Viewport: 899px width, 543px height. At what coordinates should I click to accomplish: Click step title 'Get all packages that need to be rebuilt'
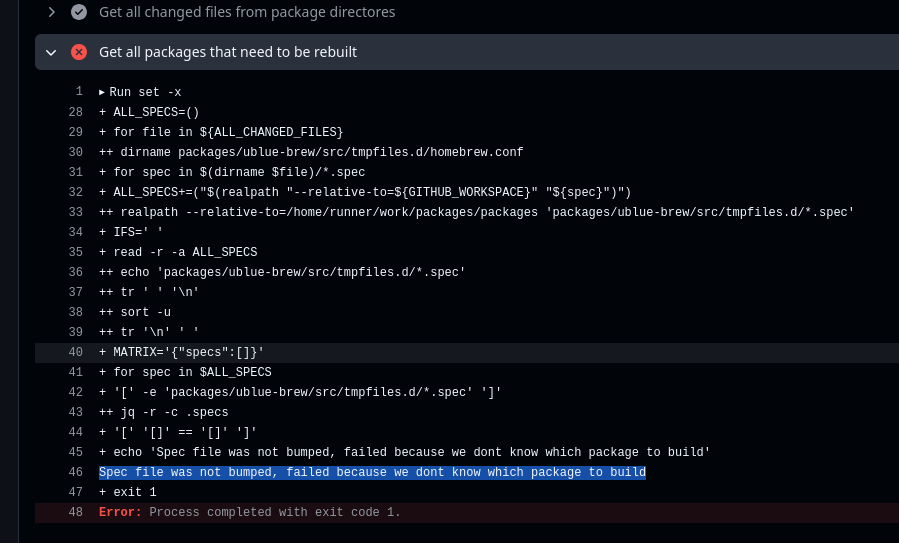point(228,52)
